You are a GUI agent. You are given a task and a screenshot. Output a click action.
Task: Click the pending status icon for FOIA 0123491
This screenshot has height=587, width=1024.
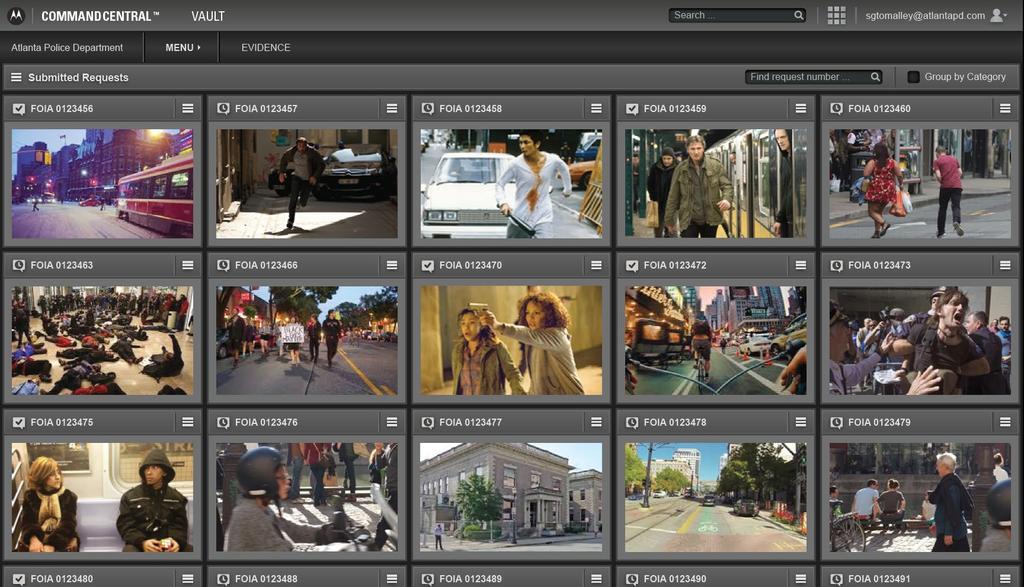click(837, 579)
